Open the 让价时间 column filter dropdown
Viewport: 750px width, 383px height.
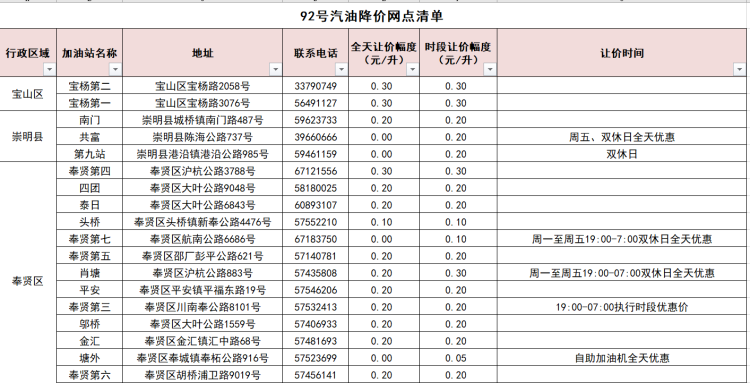pos(739,69)
